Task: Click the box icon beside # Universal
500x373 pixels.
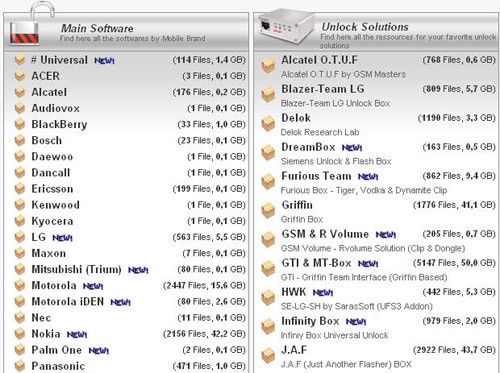Action: coord(20,60)
